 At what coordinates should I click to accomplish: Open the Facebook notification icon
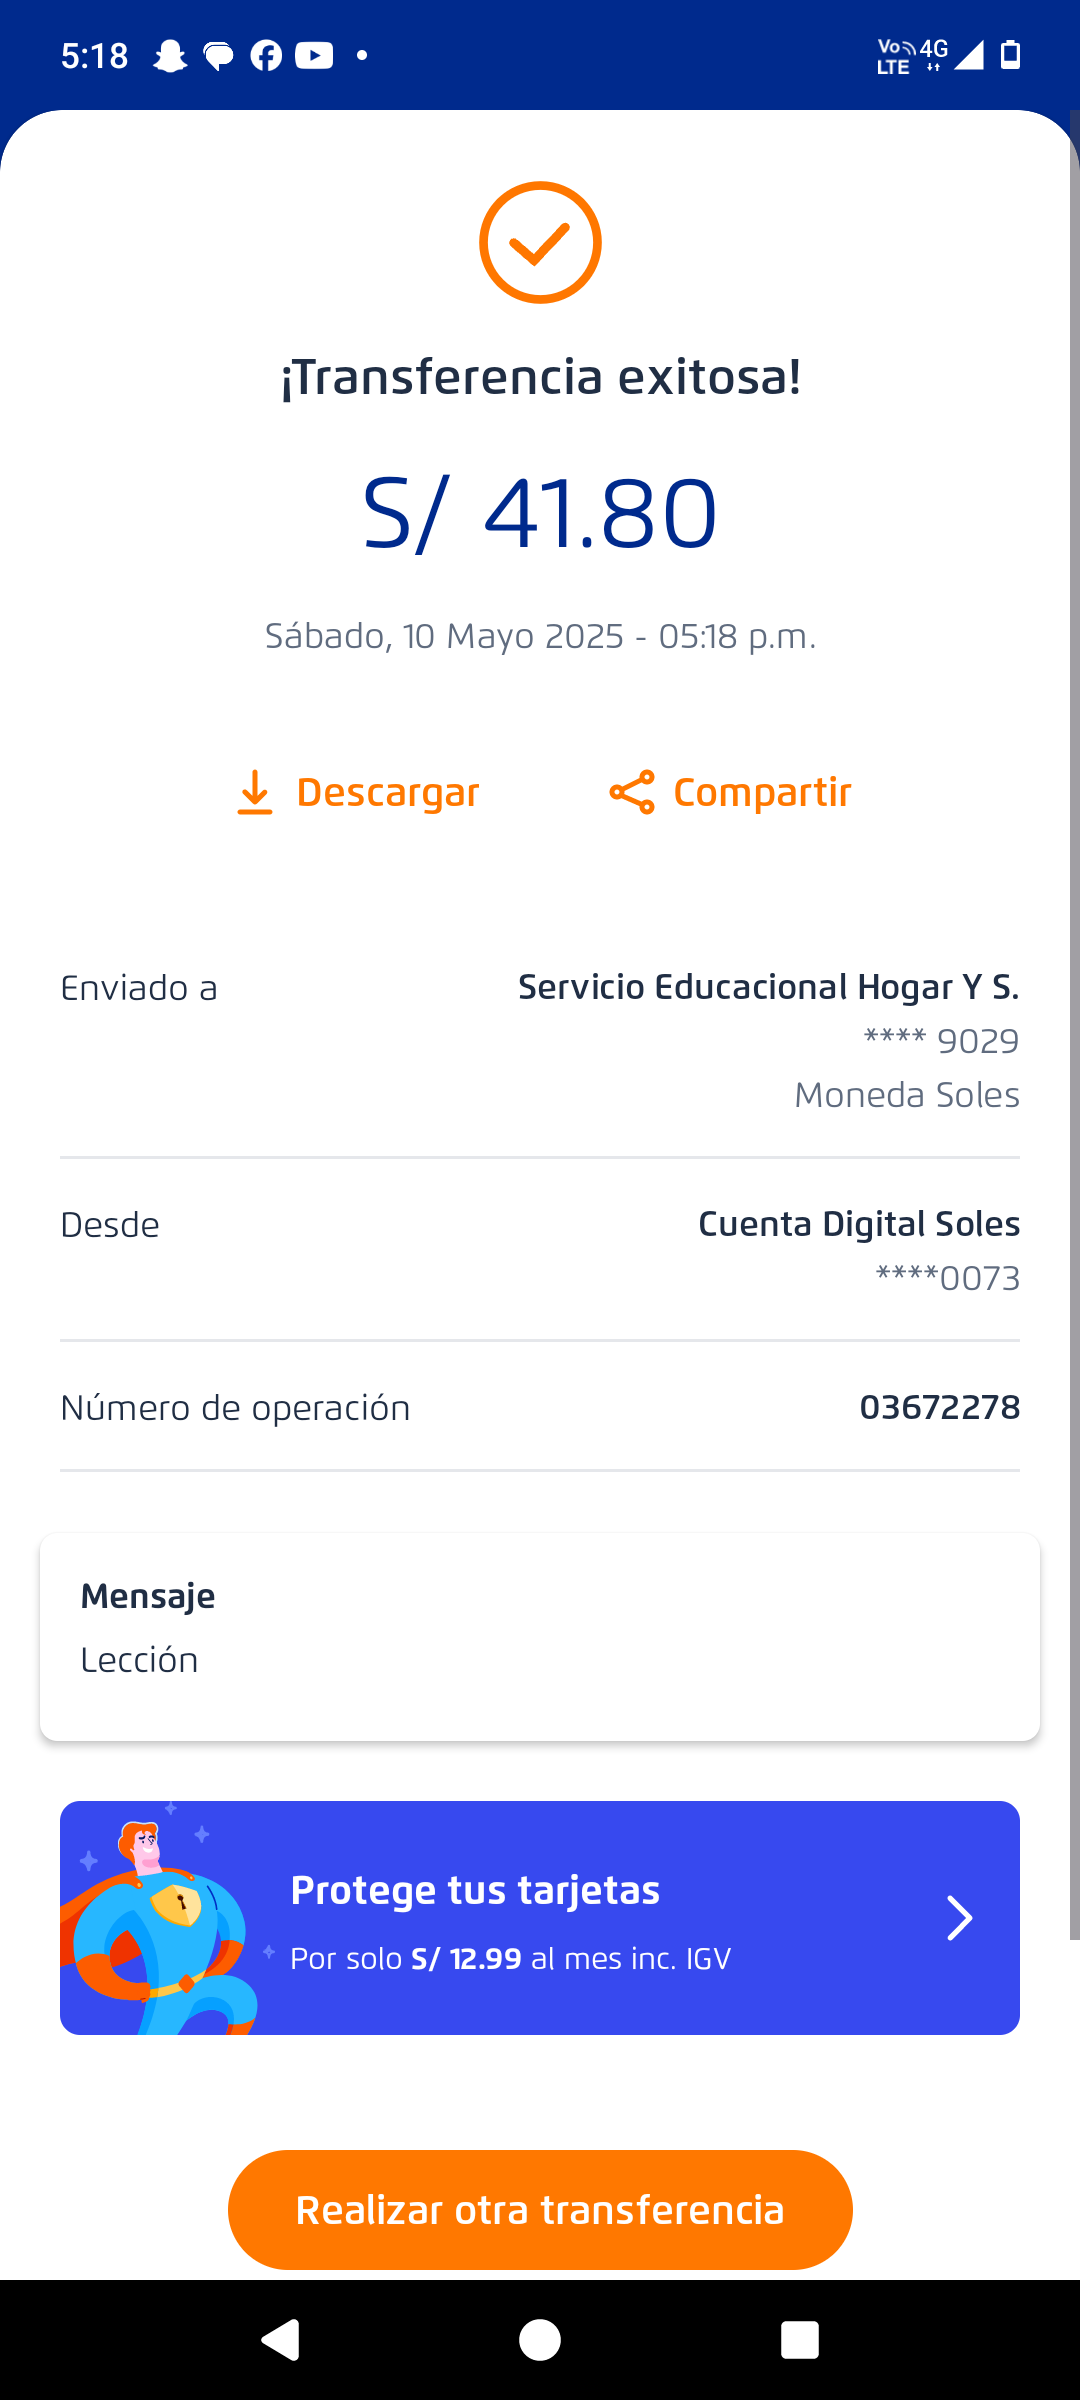tap(266, 56)
